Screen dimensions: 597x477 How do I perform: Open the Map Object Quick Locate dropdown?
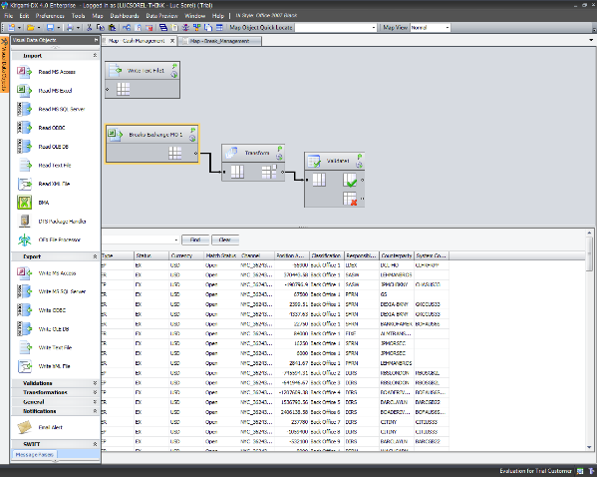coord(374,27)
